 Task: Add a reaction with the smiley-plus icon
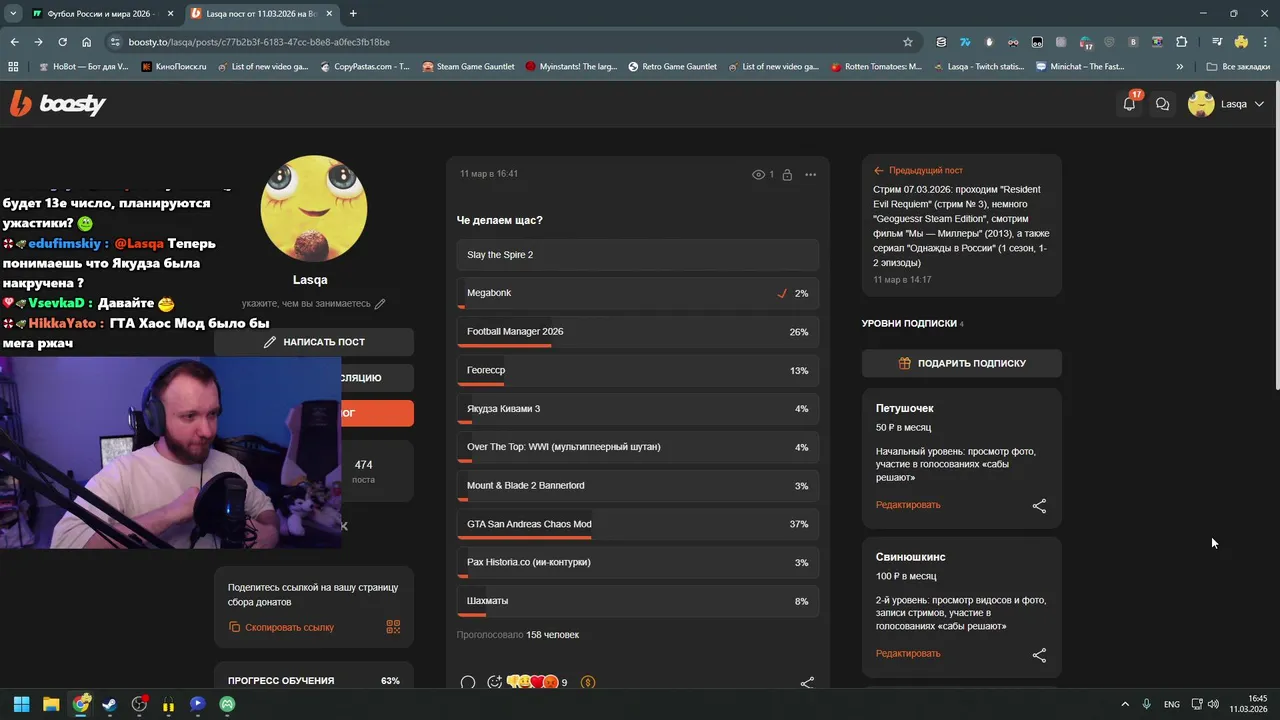click(494, 683)
